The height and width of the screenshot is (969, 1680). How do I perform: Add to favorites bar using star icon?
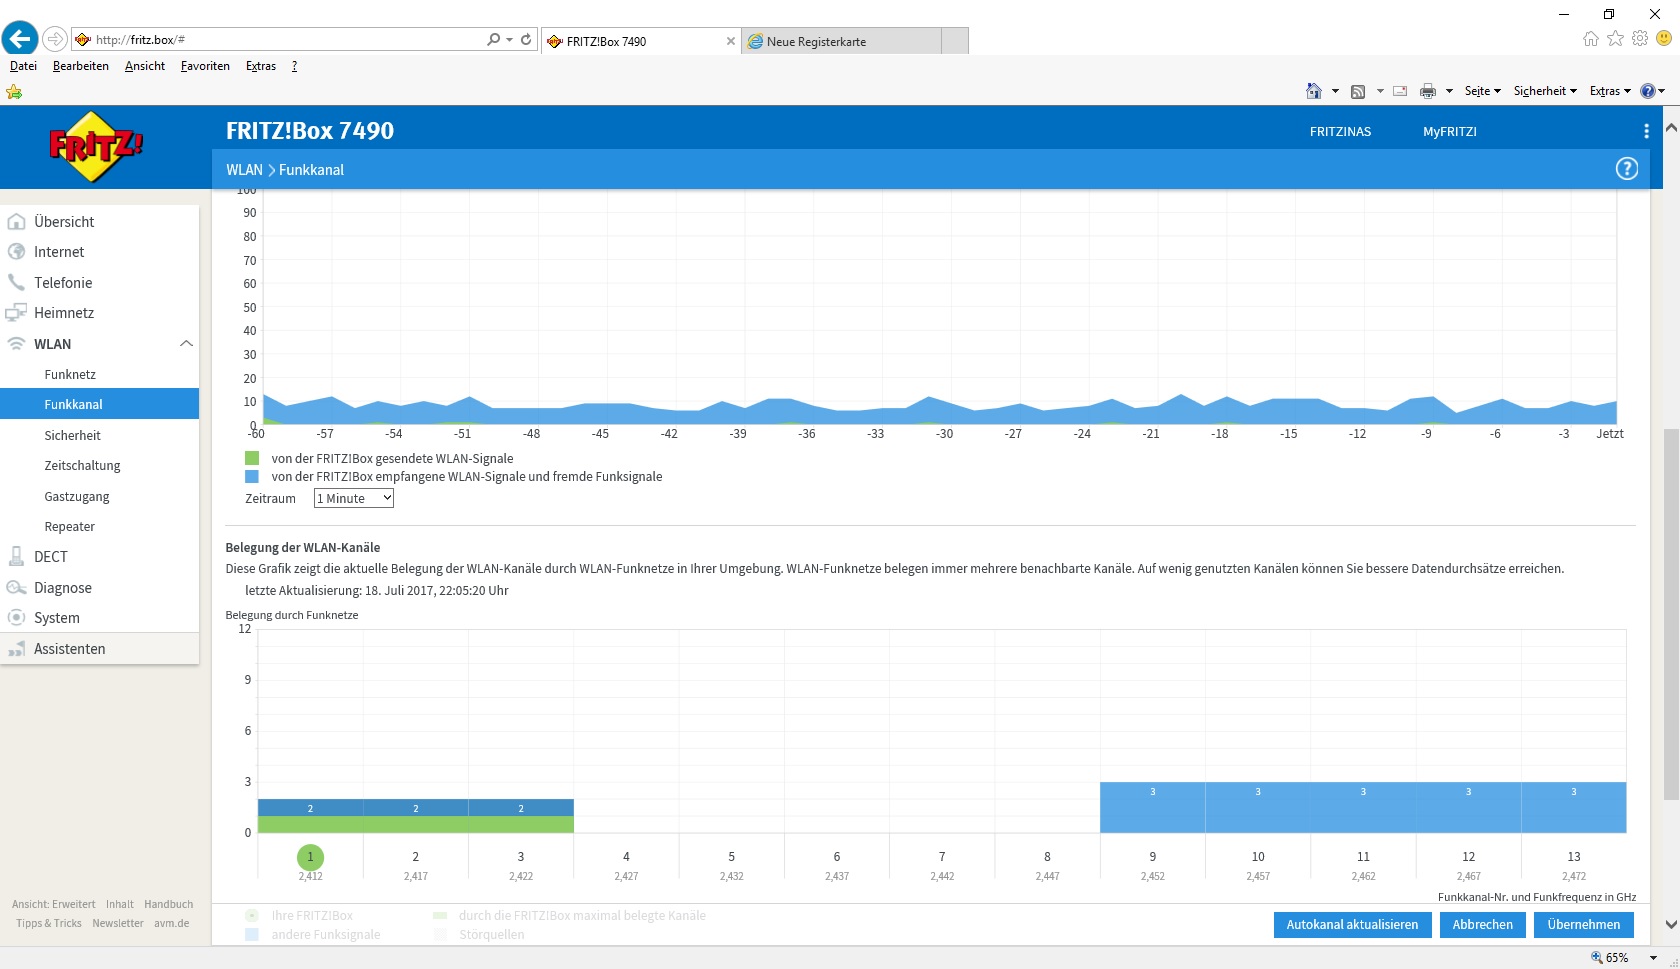pyautogui.click(x=14, y=92)
